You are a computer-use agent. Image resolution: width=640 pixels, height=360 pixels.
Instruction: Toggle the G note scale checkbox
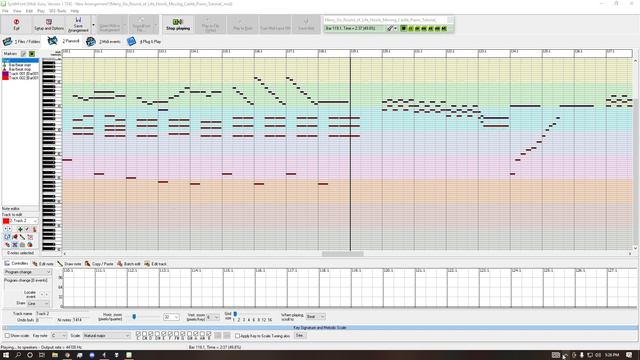(183, 334)
